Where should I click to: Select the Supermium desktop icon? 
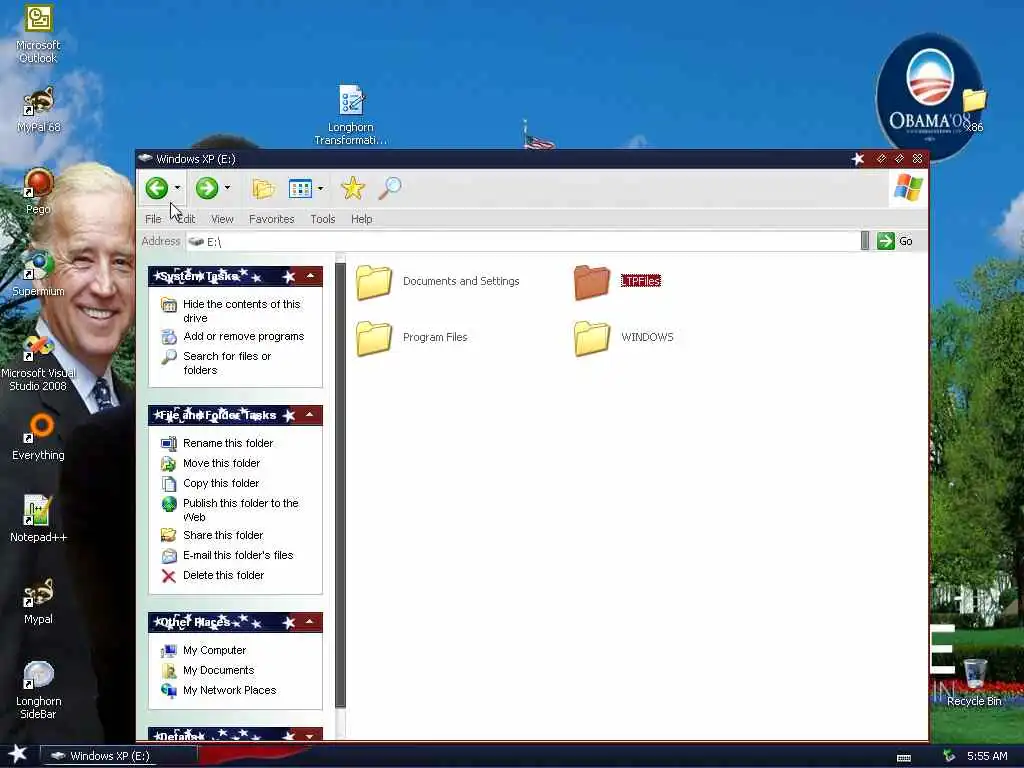point(38,273)
